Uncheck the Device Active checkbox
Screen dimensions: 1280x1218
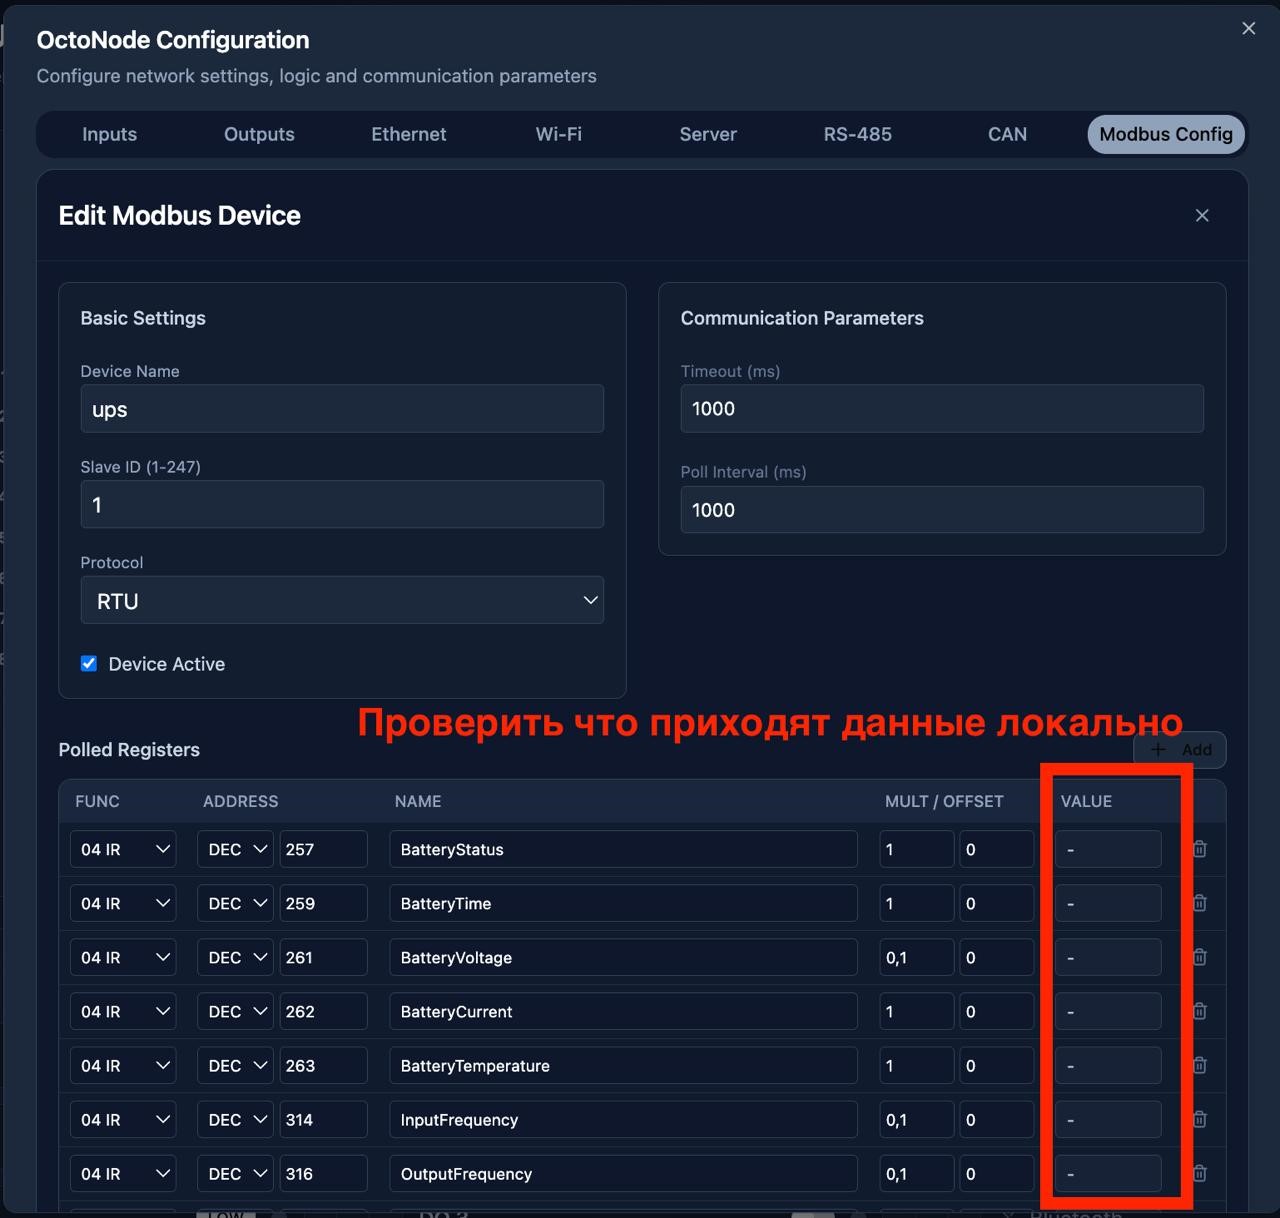tap(89, 664)
